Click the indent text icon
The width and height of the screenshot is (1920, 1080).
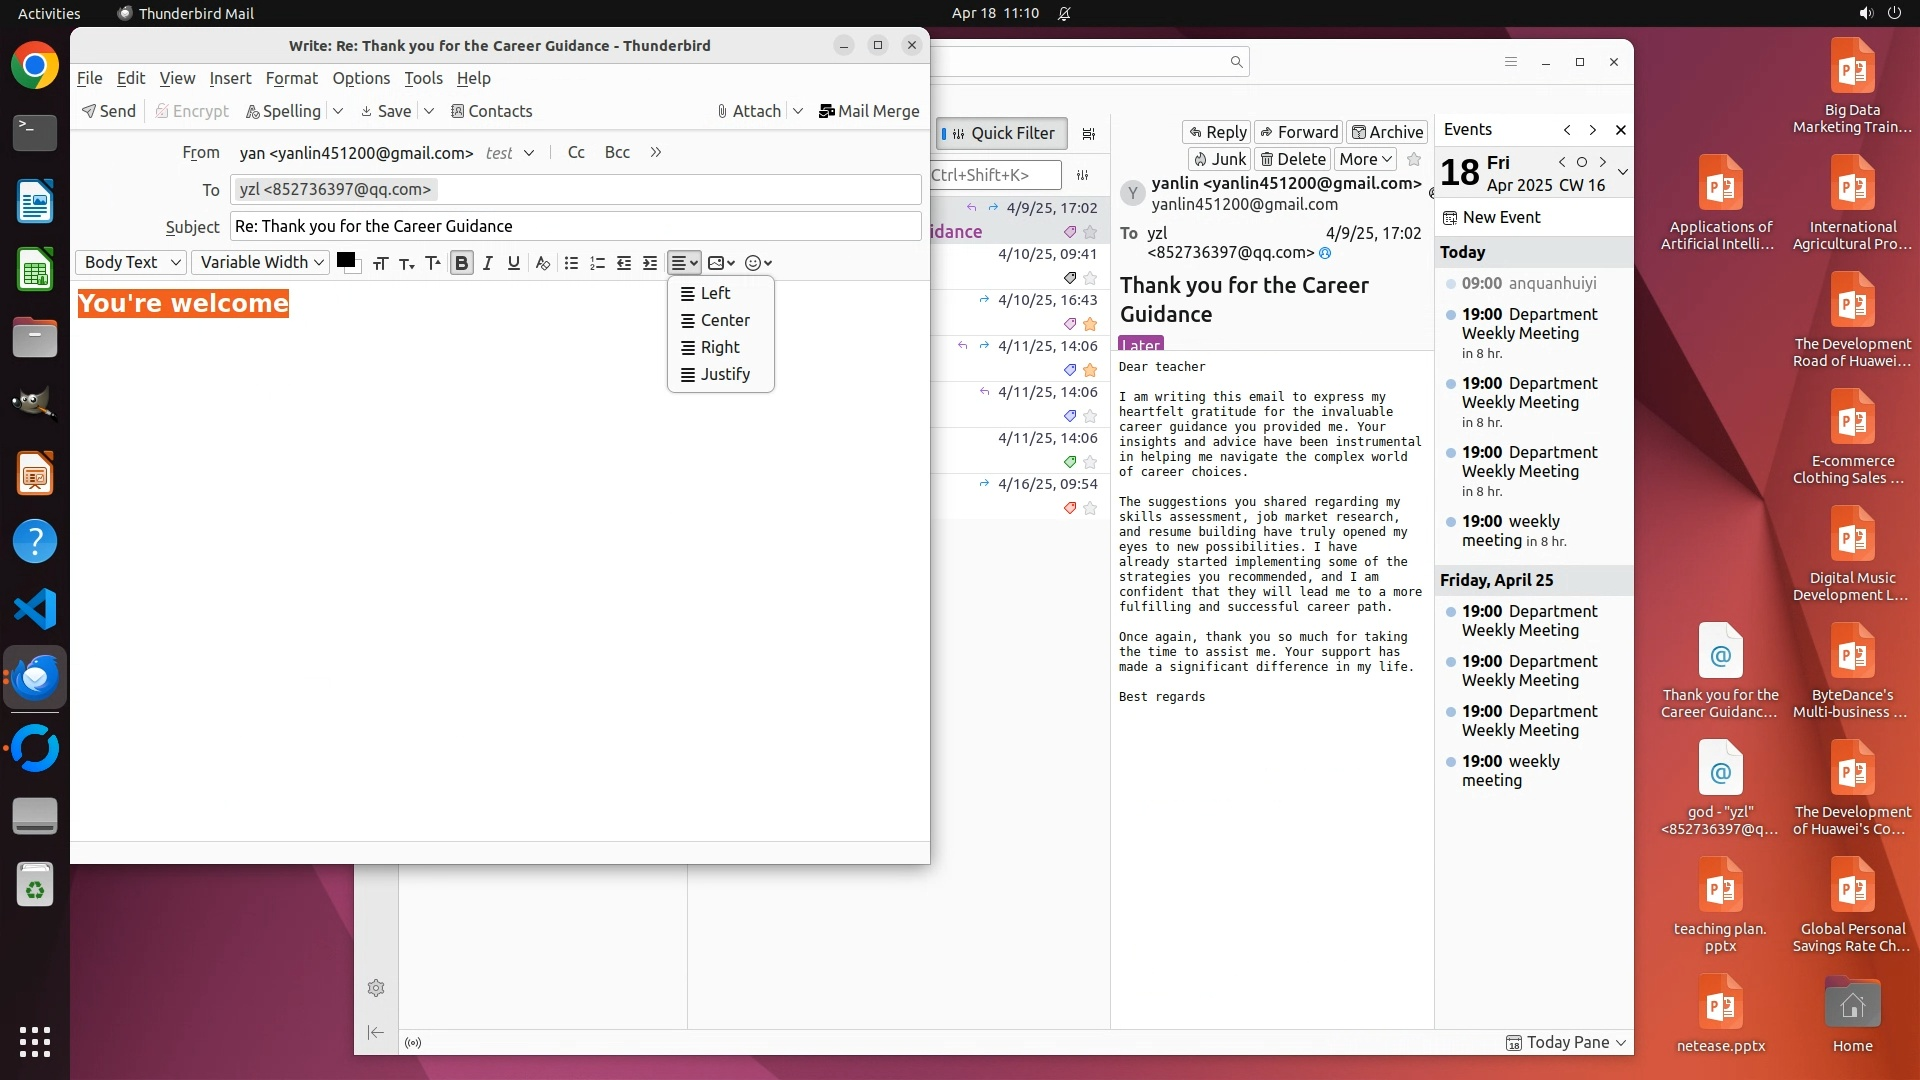[650, 263]
